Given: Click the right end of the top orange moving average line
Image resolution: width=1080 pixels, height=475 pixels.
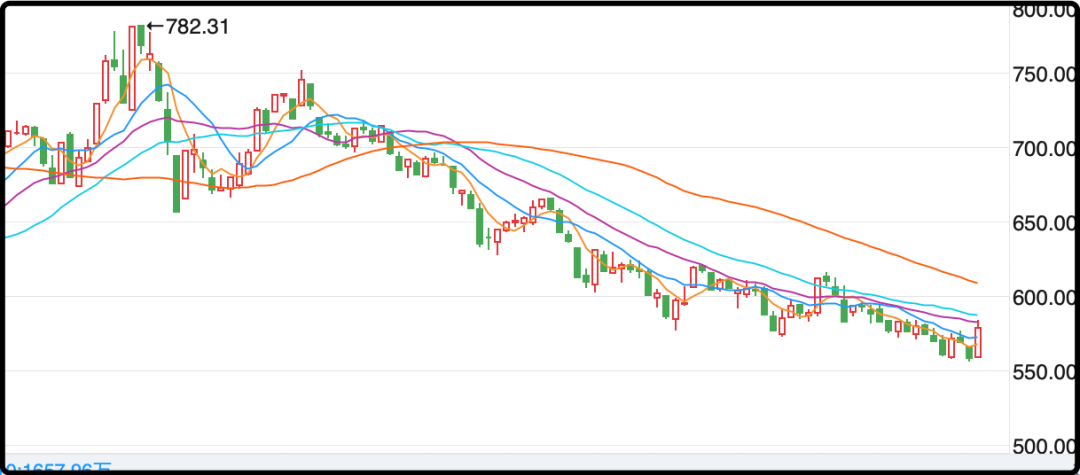Looking at the screenshot, I should pos(975,282).
